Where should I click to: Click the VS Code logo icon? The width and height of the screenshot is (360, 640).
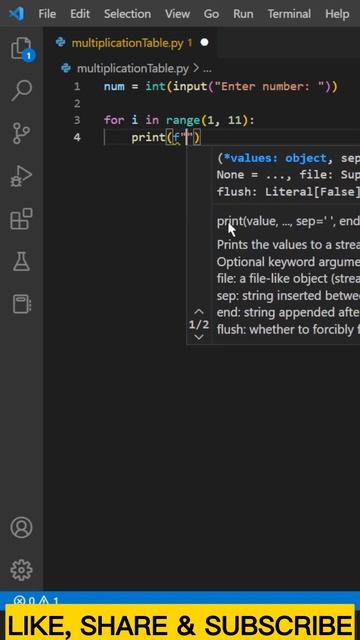click(16, 14)
